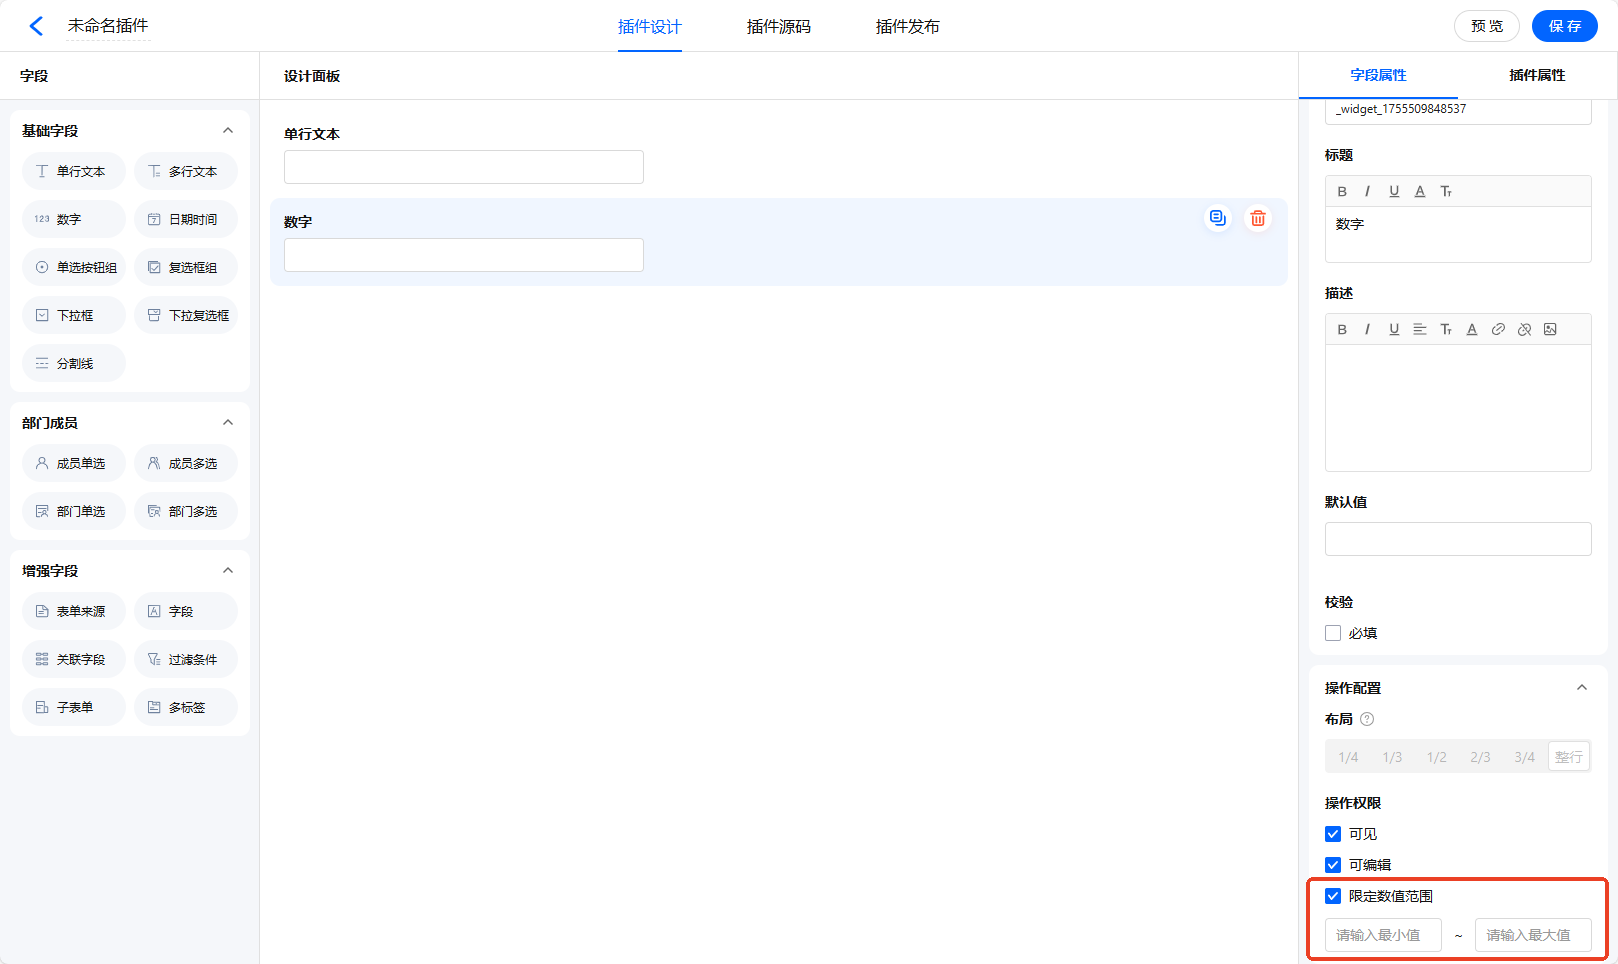Collapse the 基础字段 section
This screenshot has height=964, width=1618.
[228, 131]
